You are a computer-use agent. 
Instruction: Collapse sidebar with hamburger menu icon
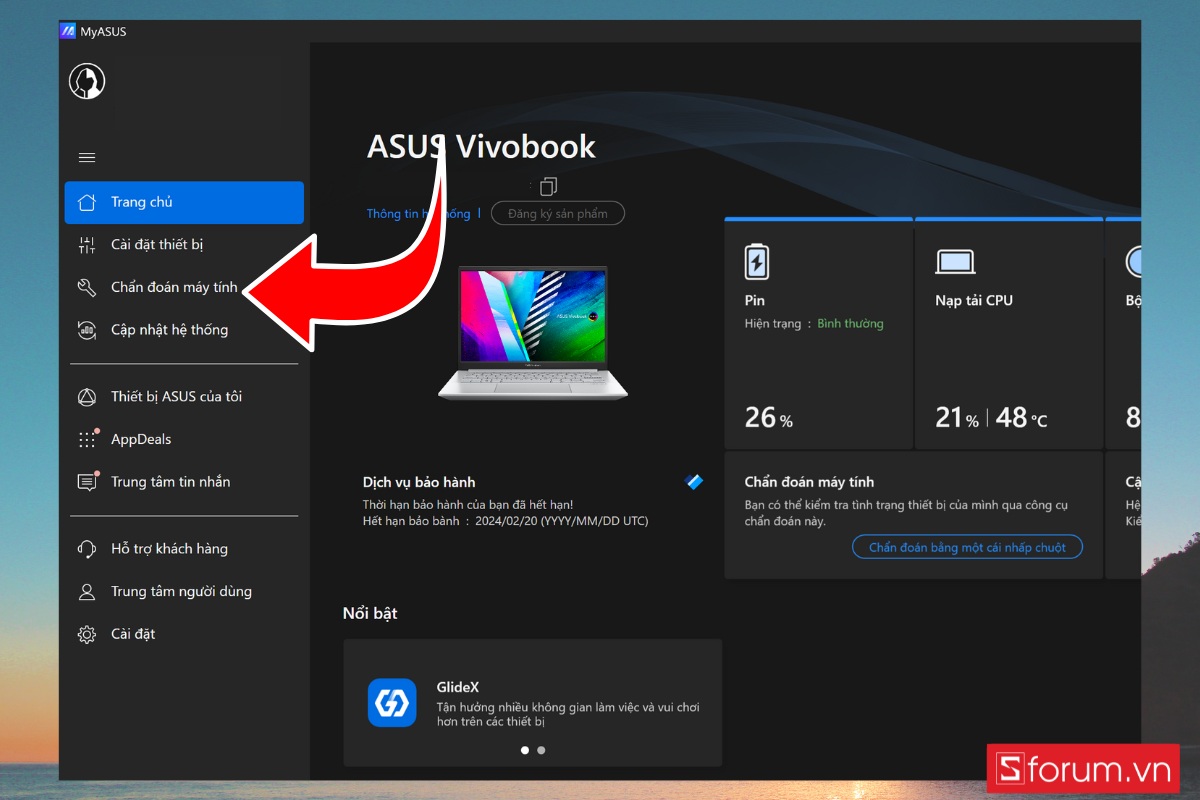tap(87, 157)
